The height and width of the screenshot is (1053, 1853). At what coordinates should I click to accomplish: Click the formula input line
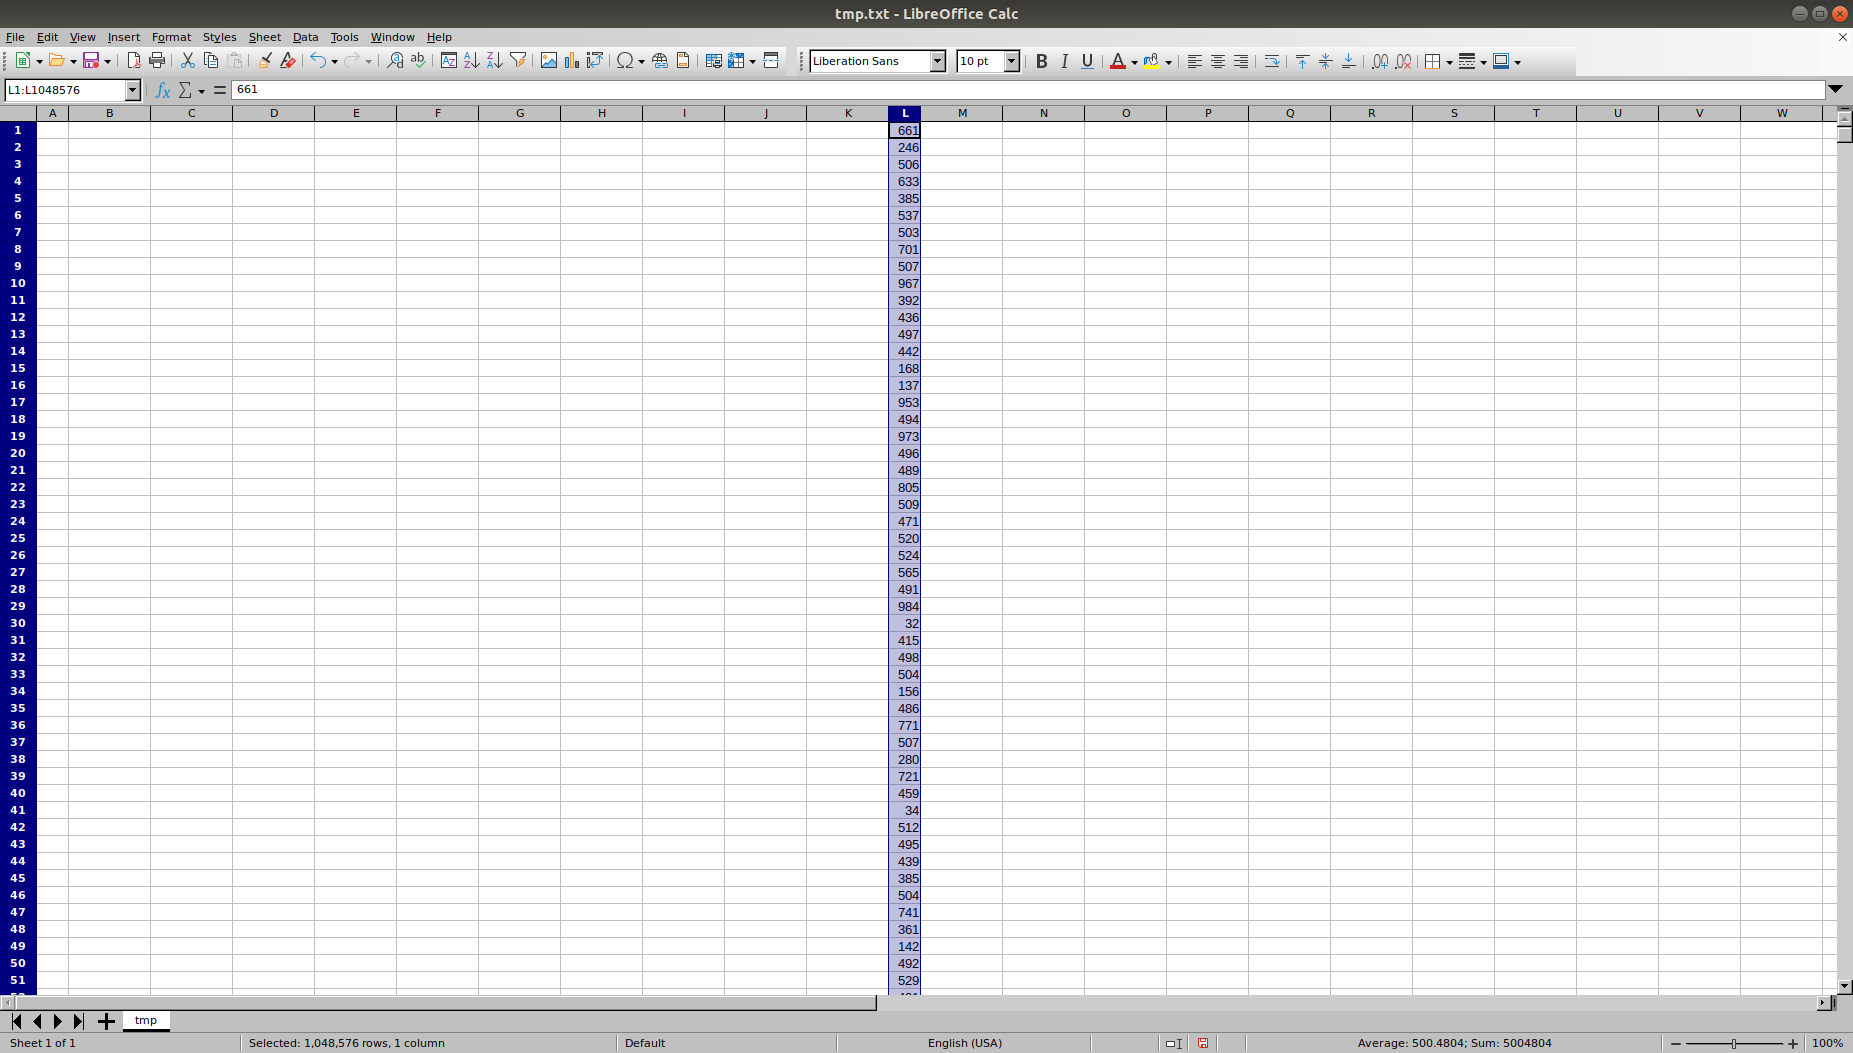pos(1028,90)
